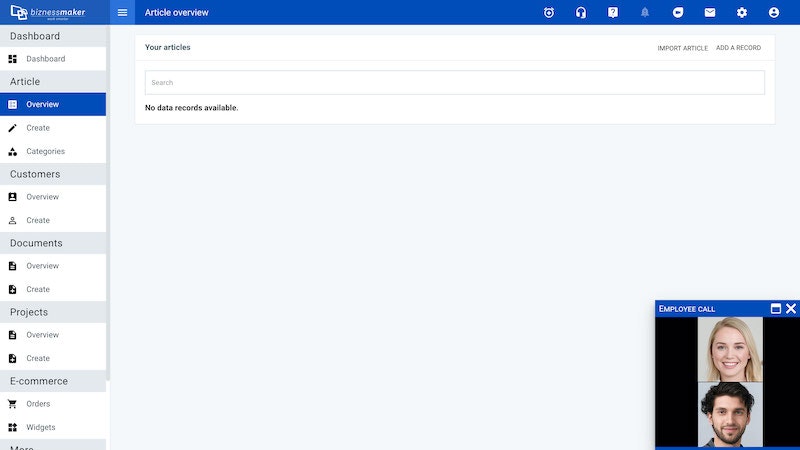Open E-commerce Orders menu item

(53, 404)
